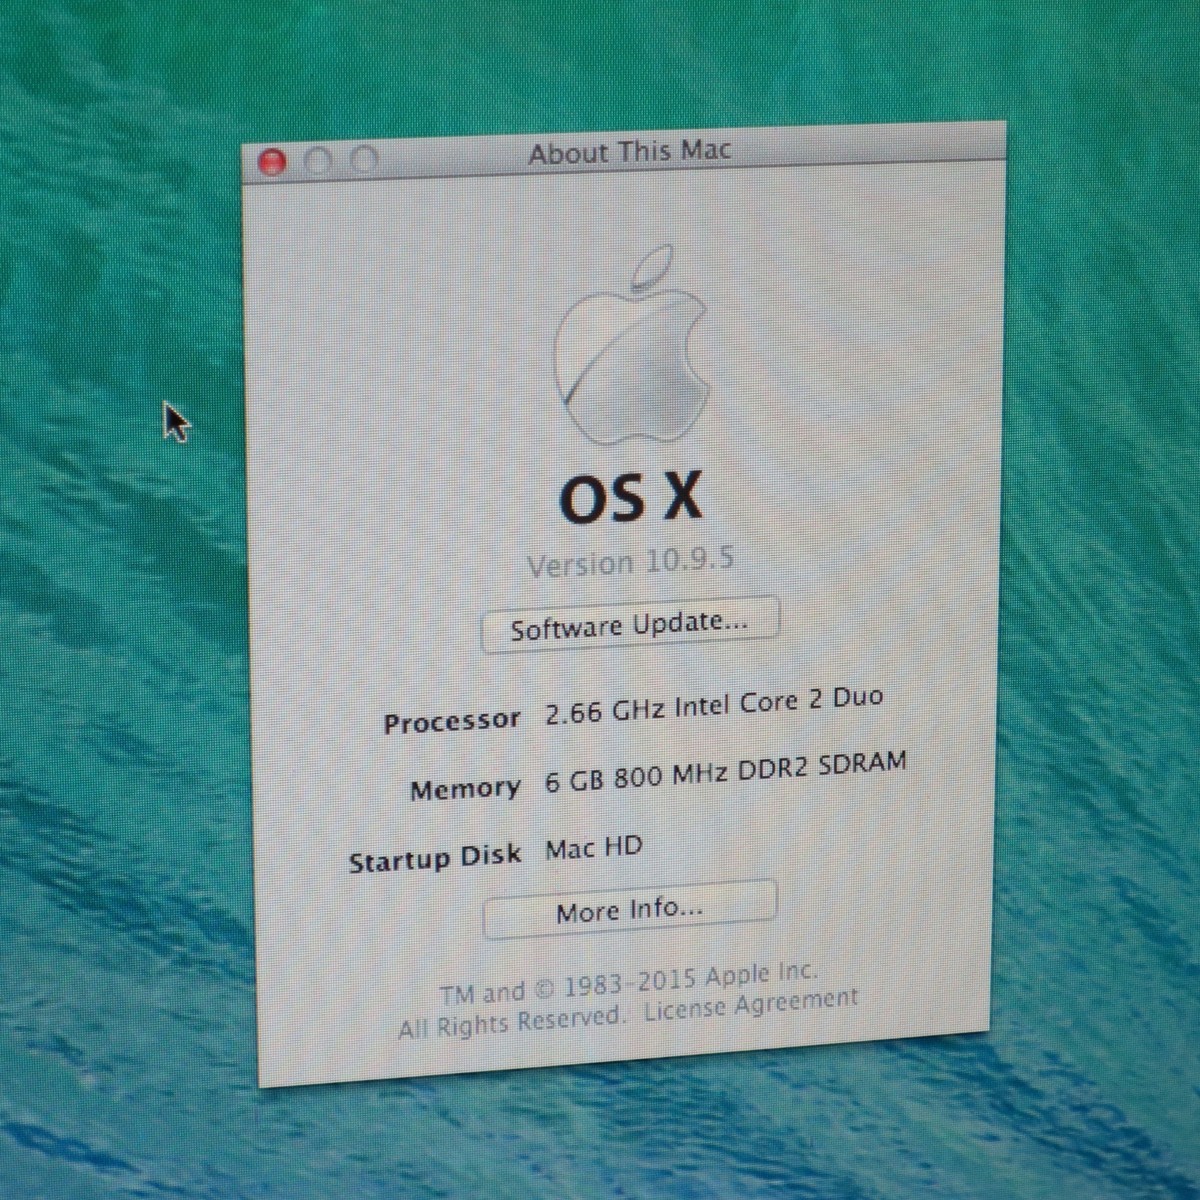Click the Mac HD startup disk name
Viewport: 1200px width, 1200px height.
point(594,849)
